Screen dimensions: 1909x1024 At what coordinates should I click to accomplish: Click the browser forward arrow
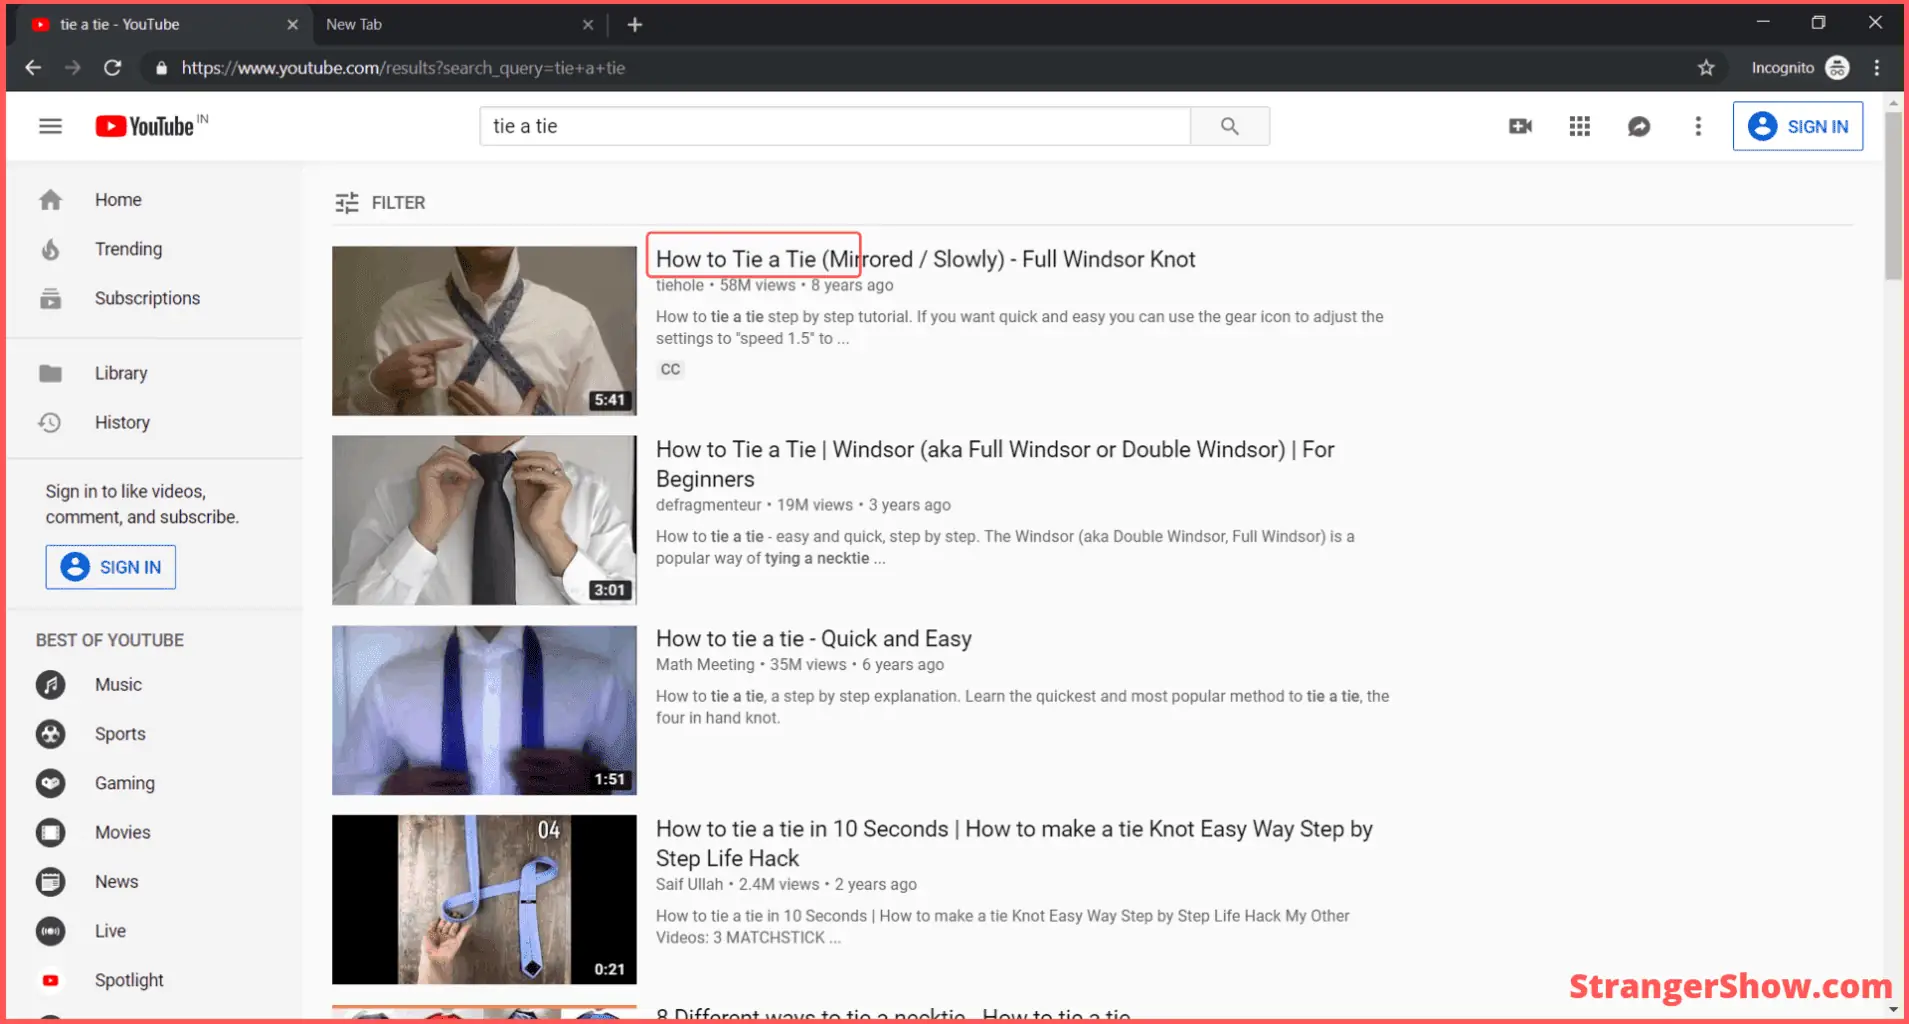pyautogui.click(x=72, y=67)
